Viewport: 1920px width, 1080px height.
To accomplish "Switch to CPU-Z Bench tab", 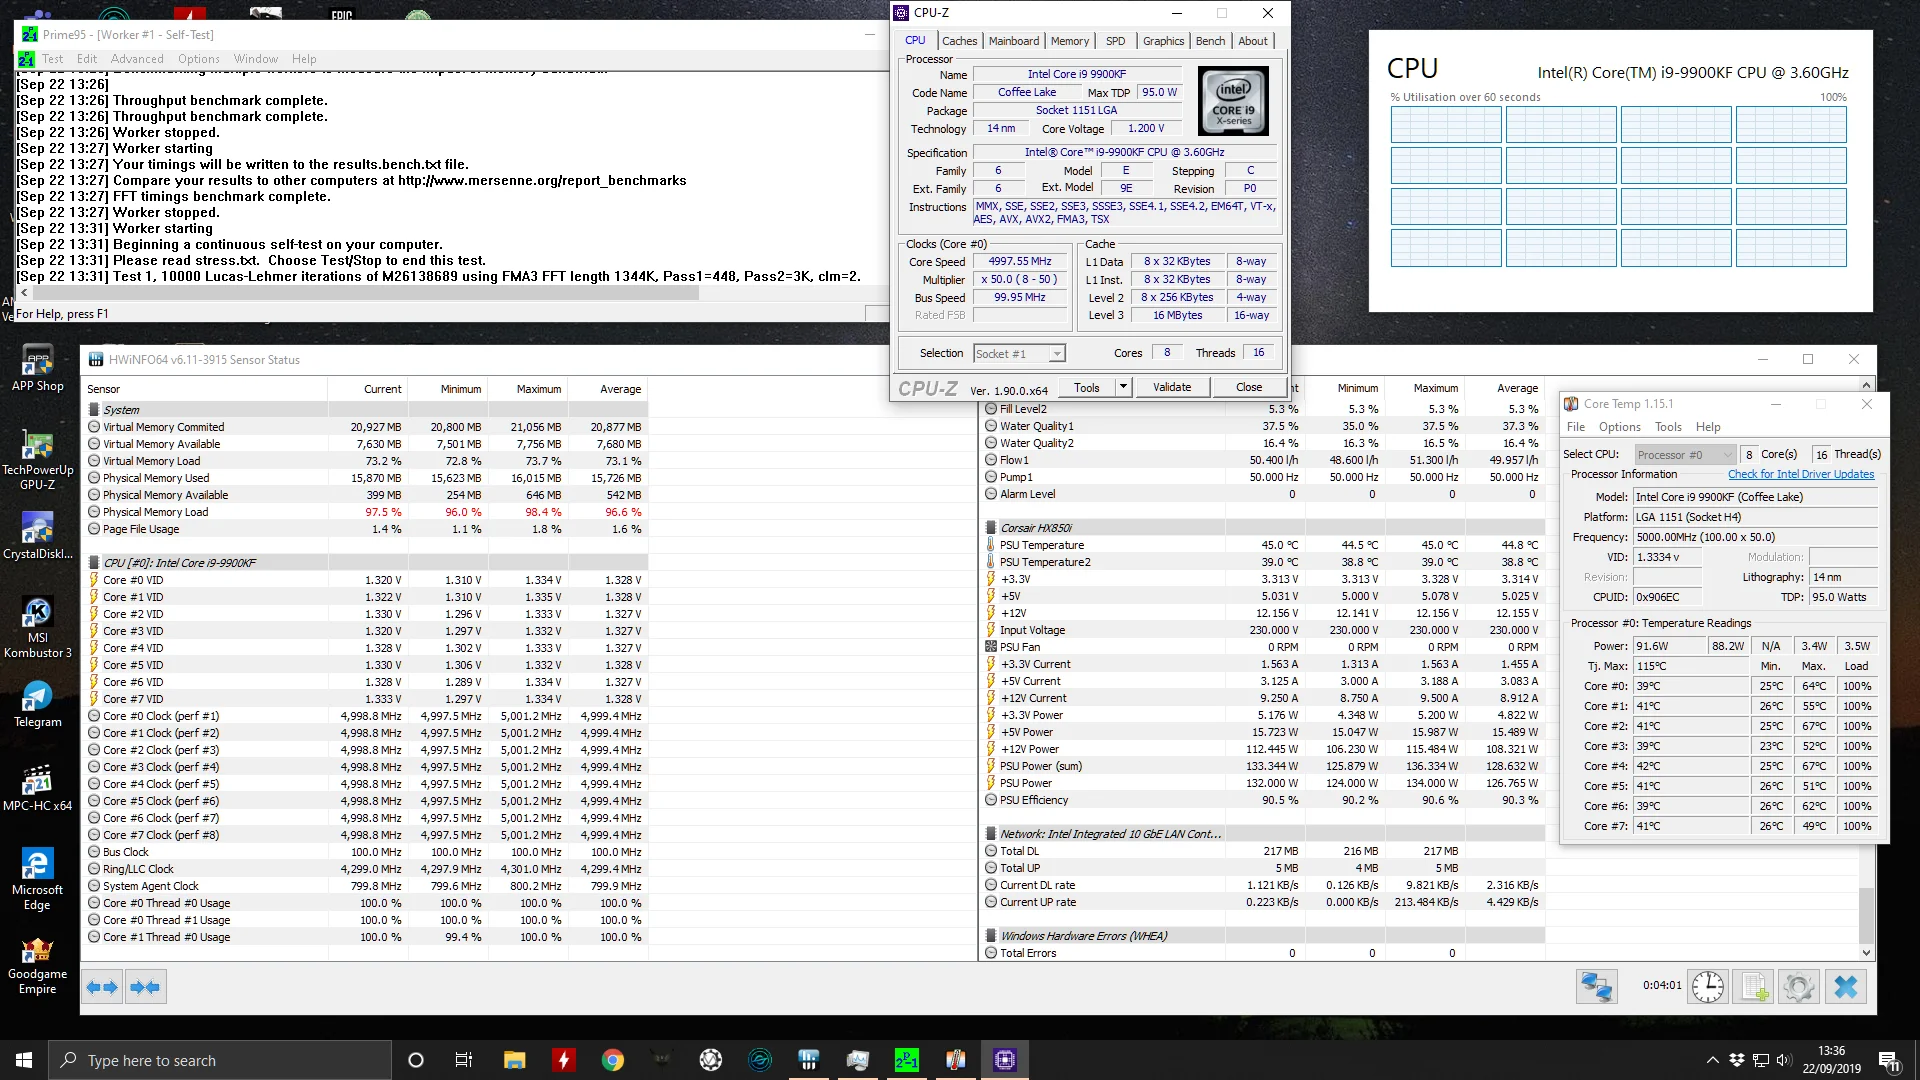I will pos(1210,41).
